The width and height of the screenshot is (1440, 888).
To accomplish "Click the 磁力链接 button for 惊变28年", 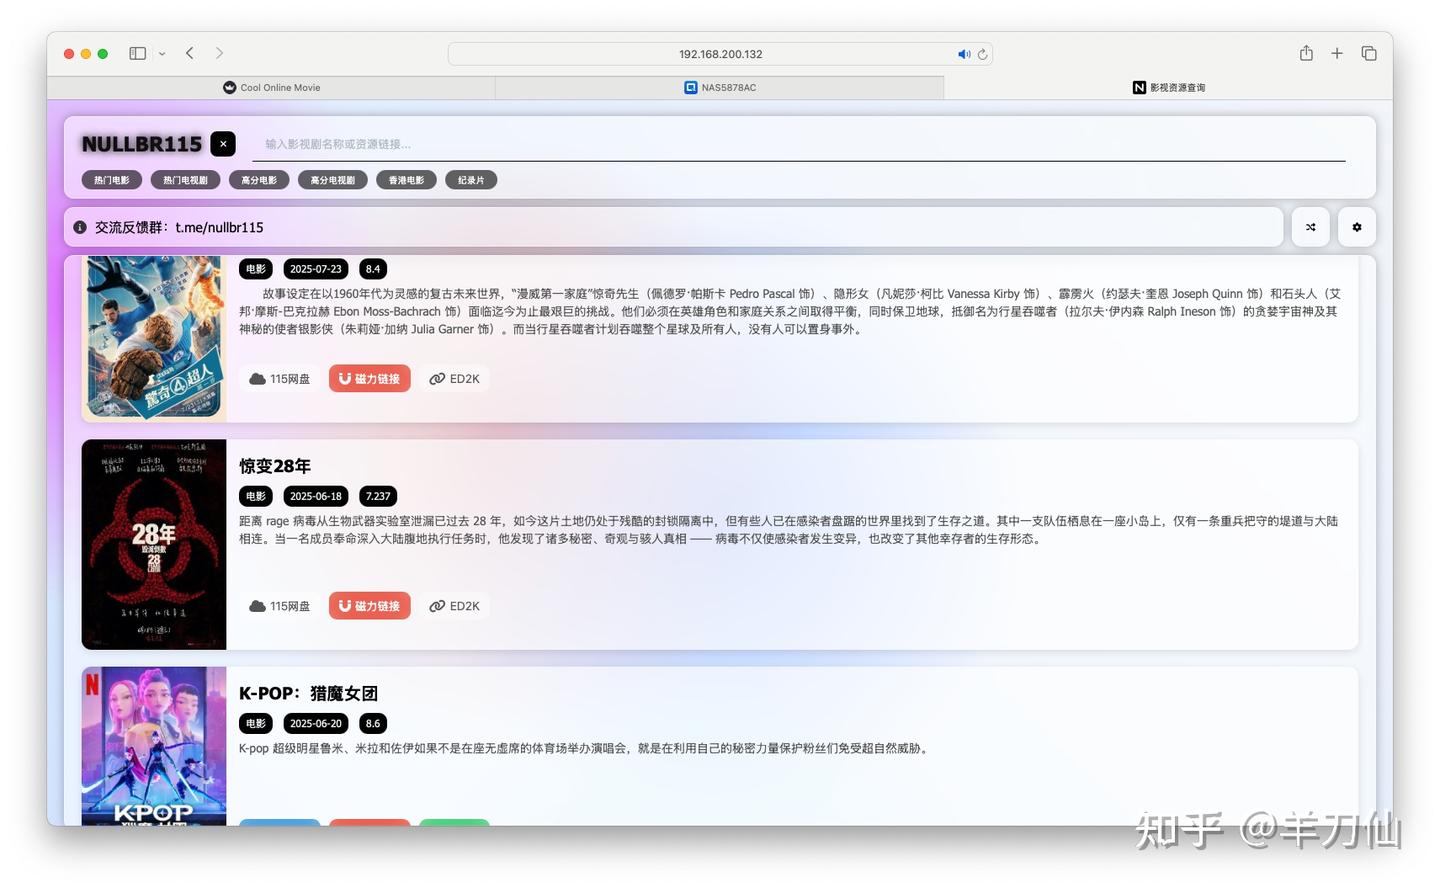I will click(369, 605).
